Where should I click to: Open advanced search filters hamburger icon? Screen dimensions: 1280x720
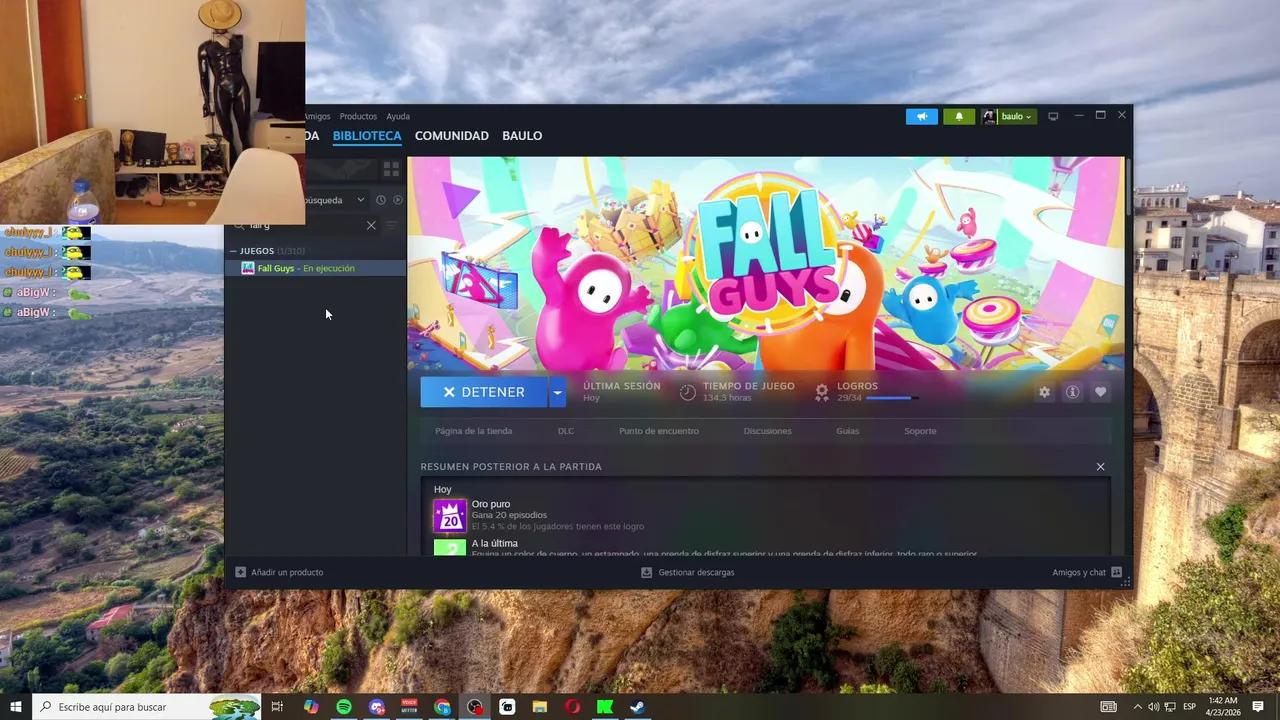tap(391, 225)
